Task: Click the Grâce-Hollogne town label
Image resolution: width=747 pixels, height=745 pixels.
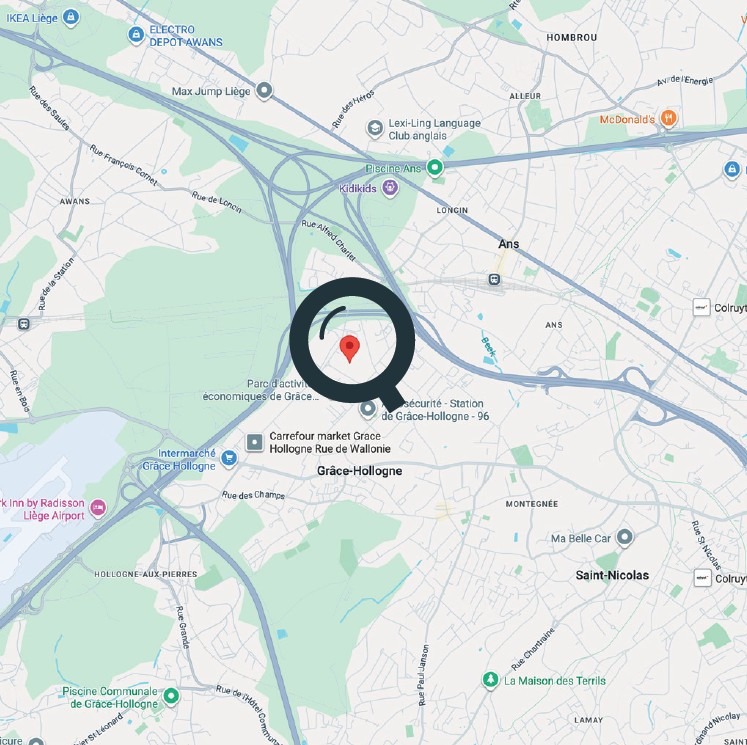Action: pyautogui.click(x=360, y=471)
